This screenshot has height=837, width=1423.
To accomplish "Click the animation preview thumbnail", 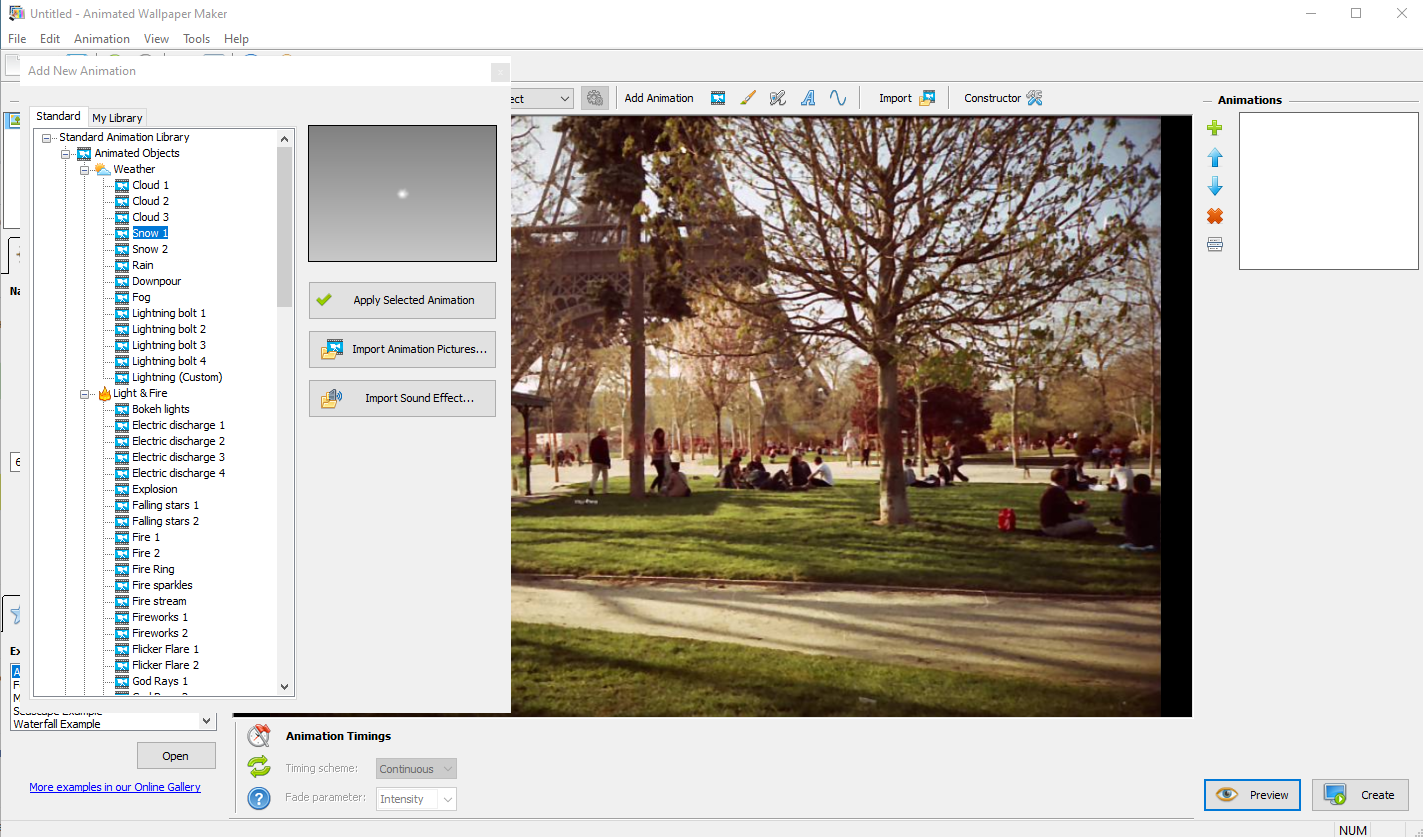I will click(402, 194).
